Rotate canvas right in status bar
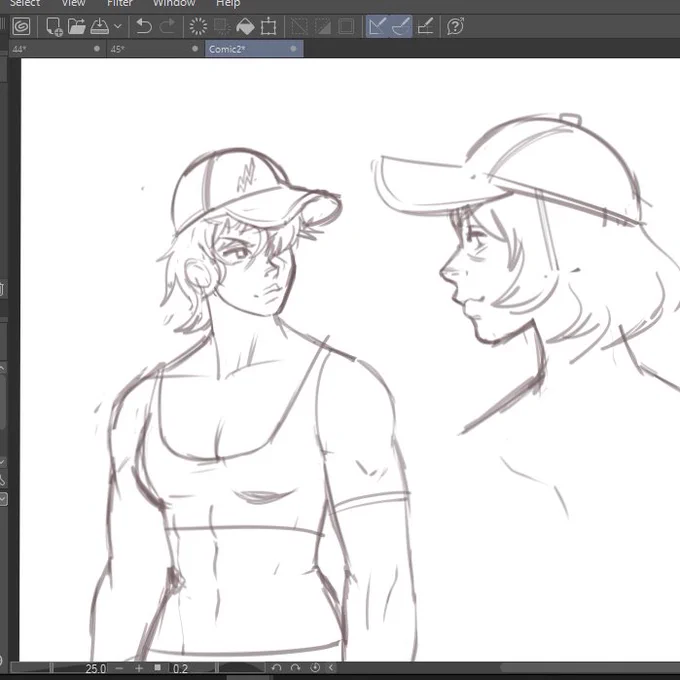Screen dimensions: 680x680 (x=295, y=668)
